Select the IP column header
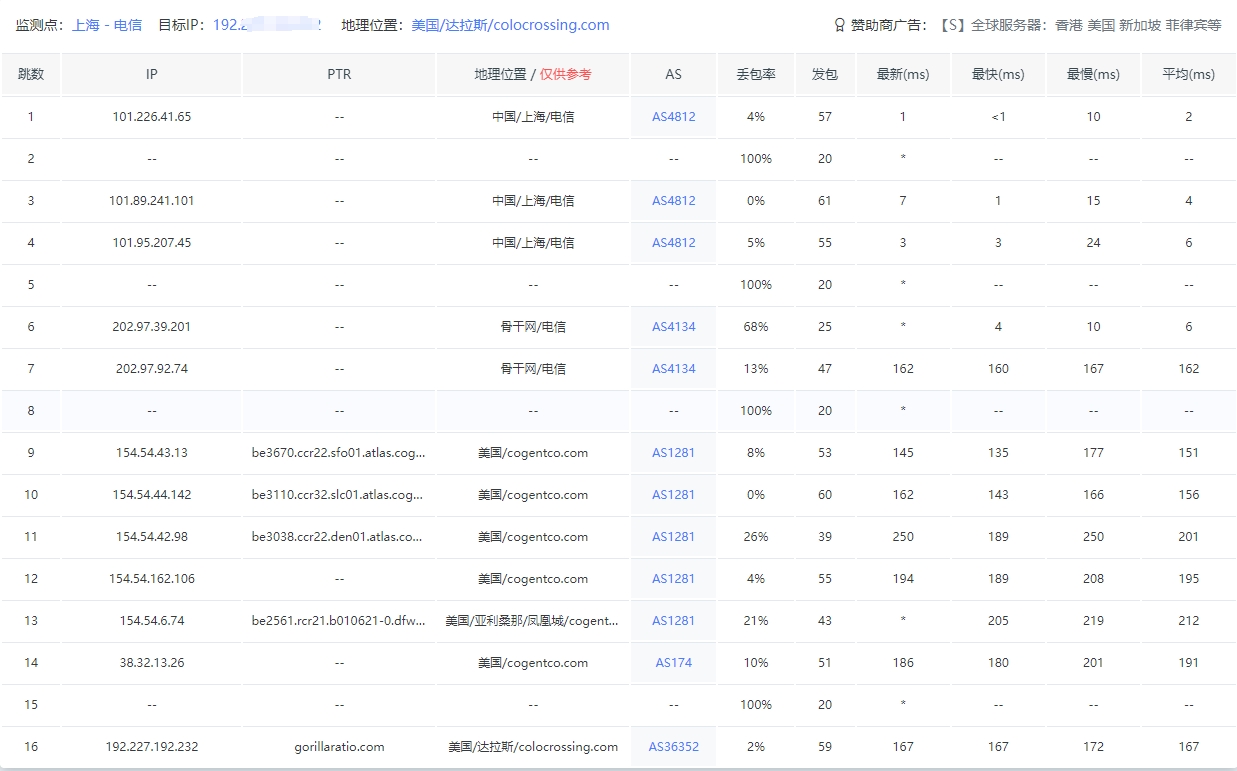Viewport: 1237px width, 771px height. [152, 75]
